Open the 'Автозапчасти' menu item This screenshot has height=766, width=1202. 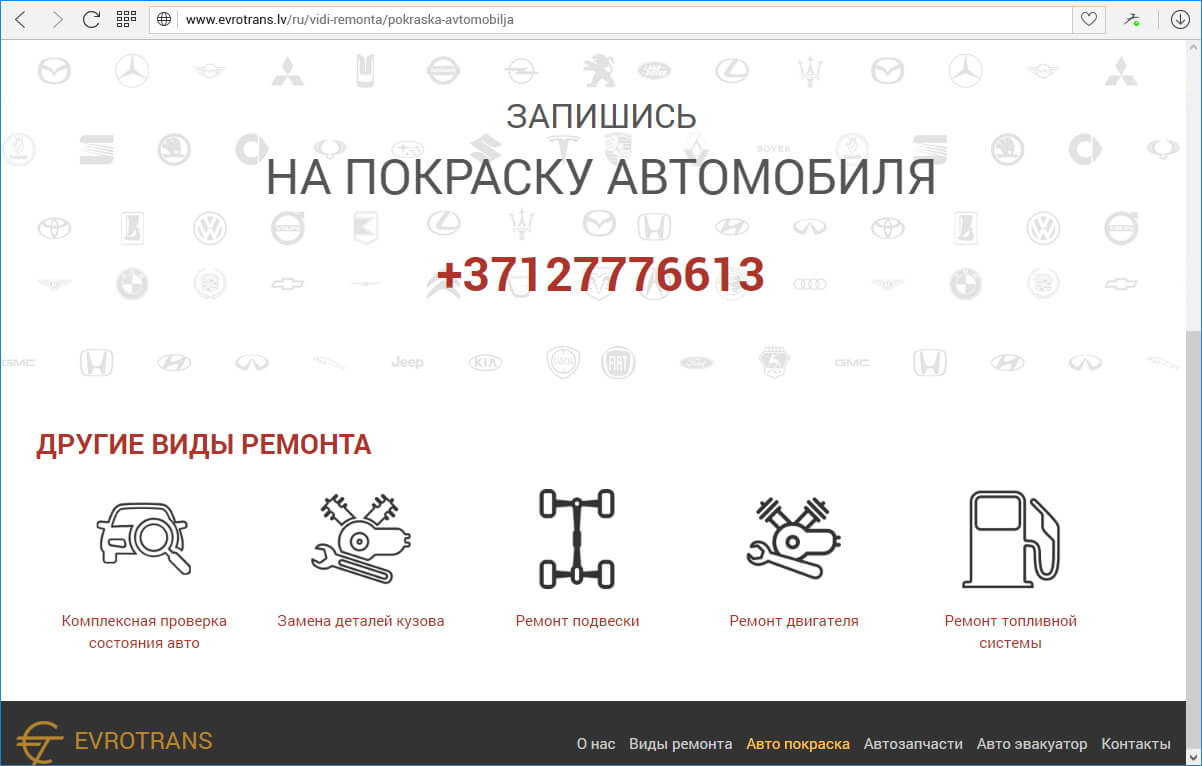pyautogui.click(x=913, y=744)
